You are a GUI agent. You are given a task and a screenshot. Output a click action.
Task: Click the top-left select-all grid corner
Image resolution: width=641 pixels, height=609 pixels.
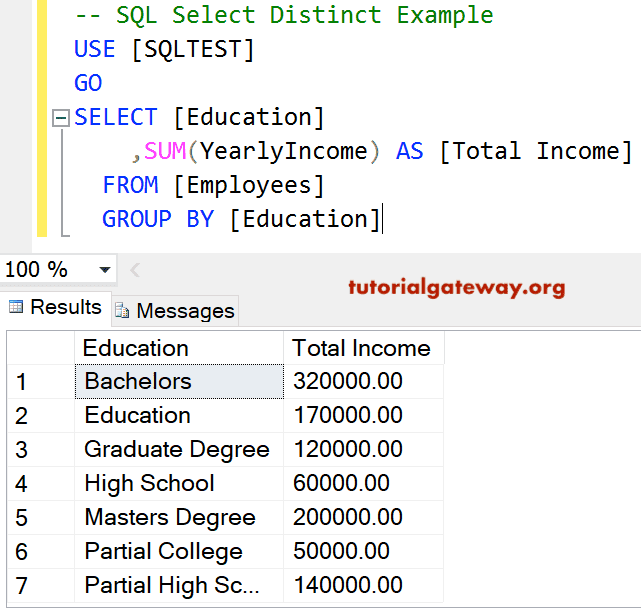[38, 348]
